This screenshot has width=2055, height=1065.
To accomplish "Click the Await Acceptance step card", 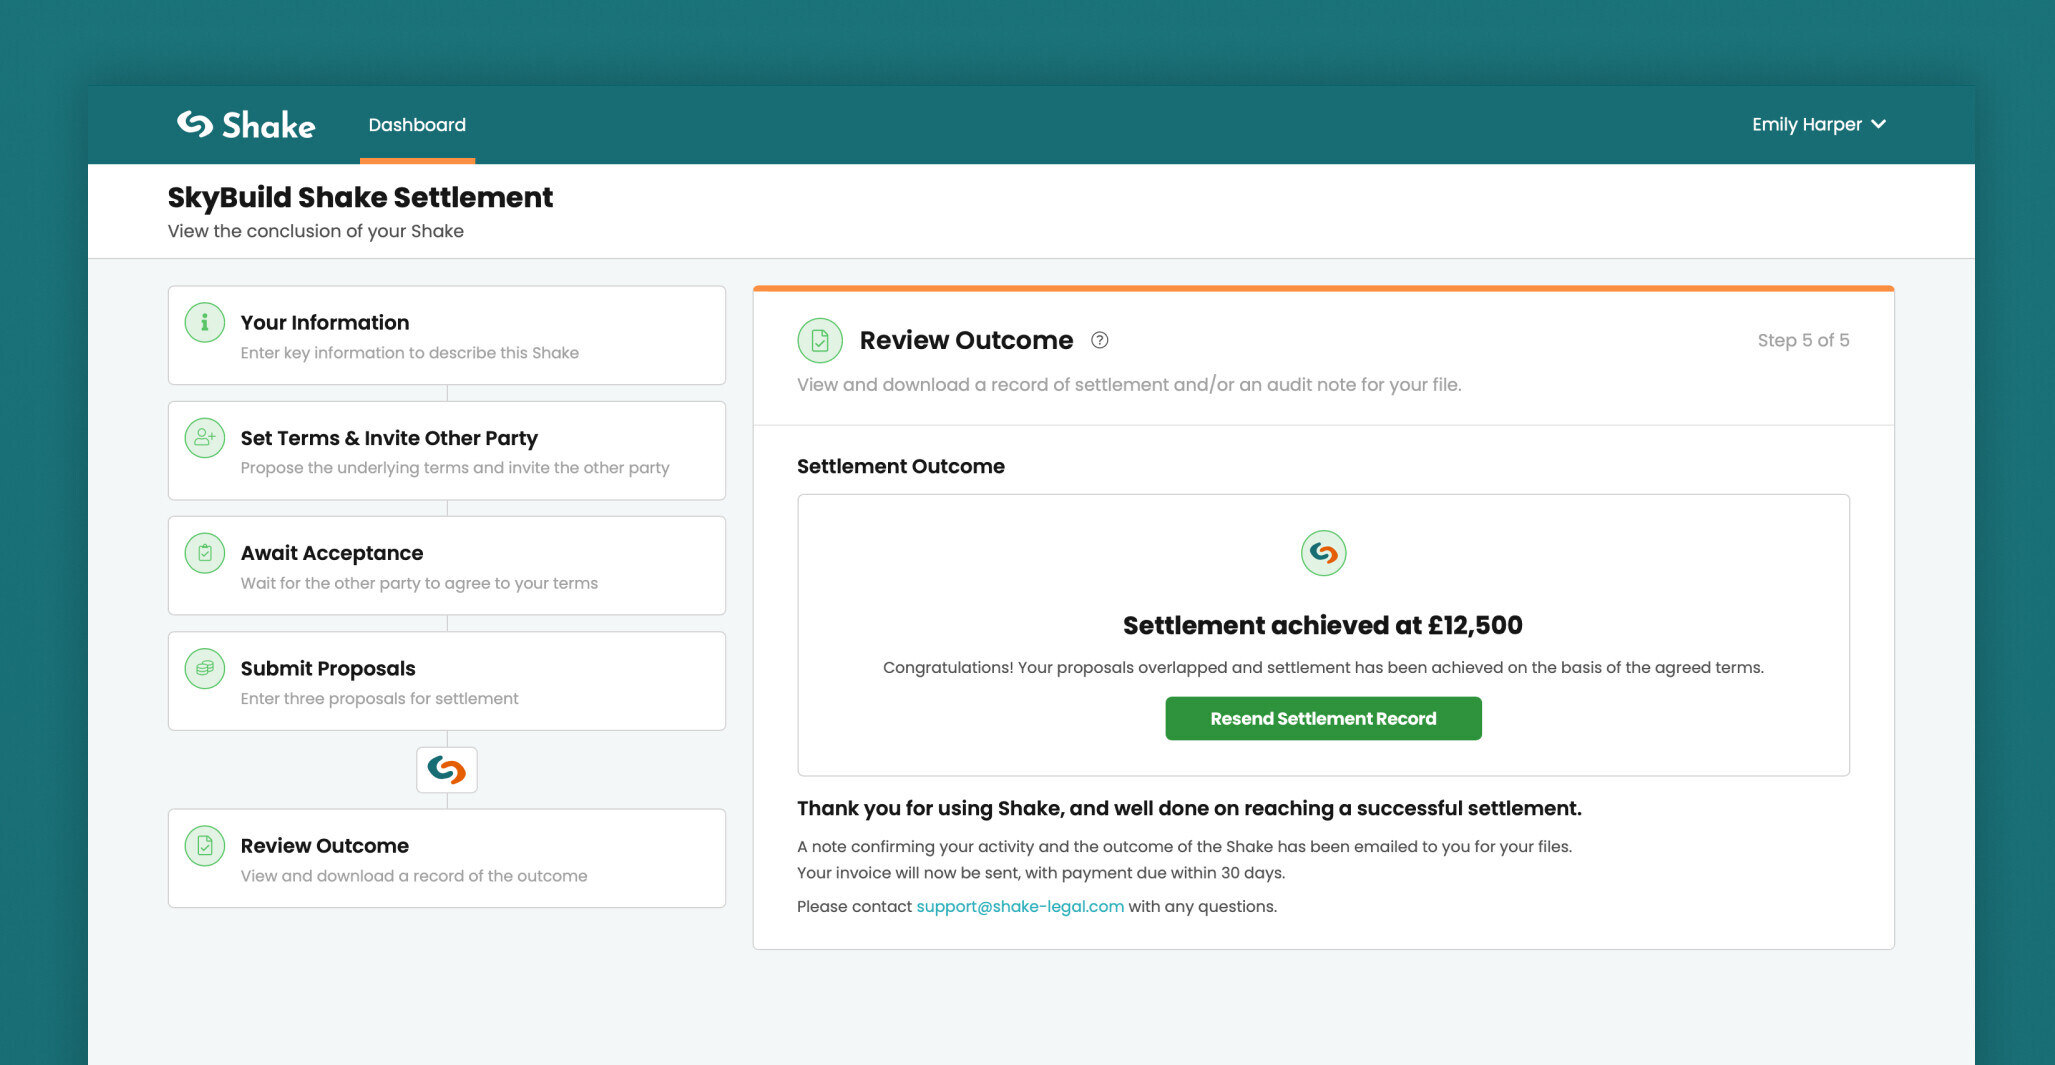I will click(446, 565).
